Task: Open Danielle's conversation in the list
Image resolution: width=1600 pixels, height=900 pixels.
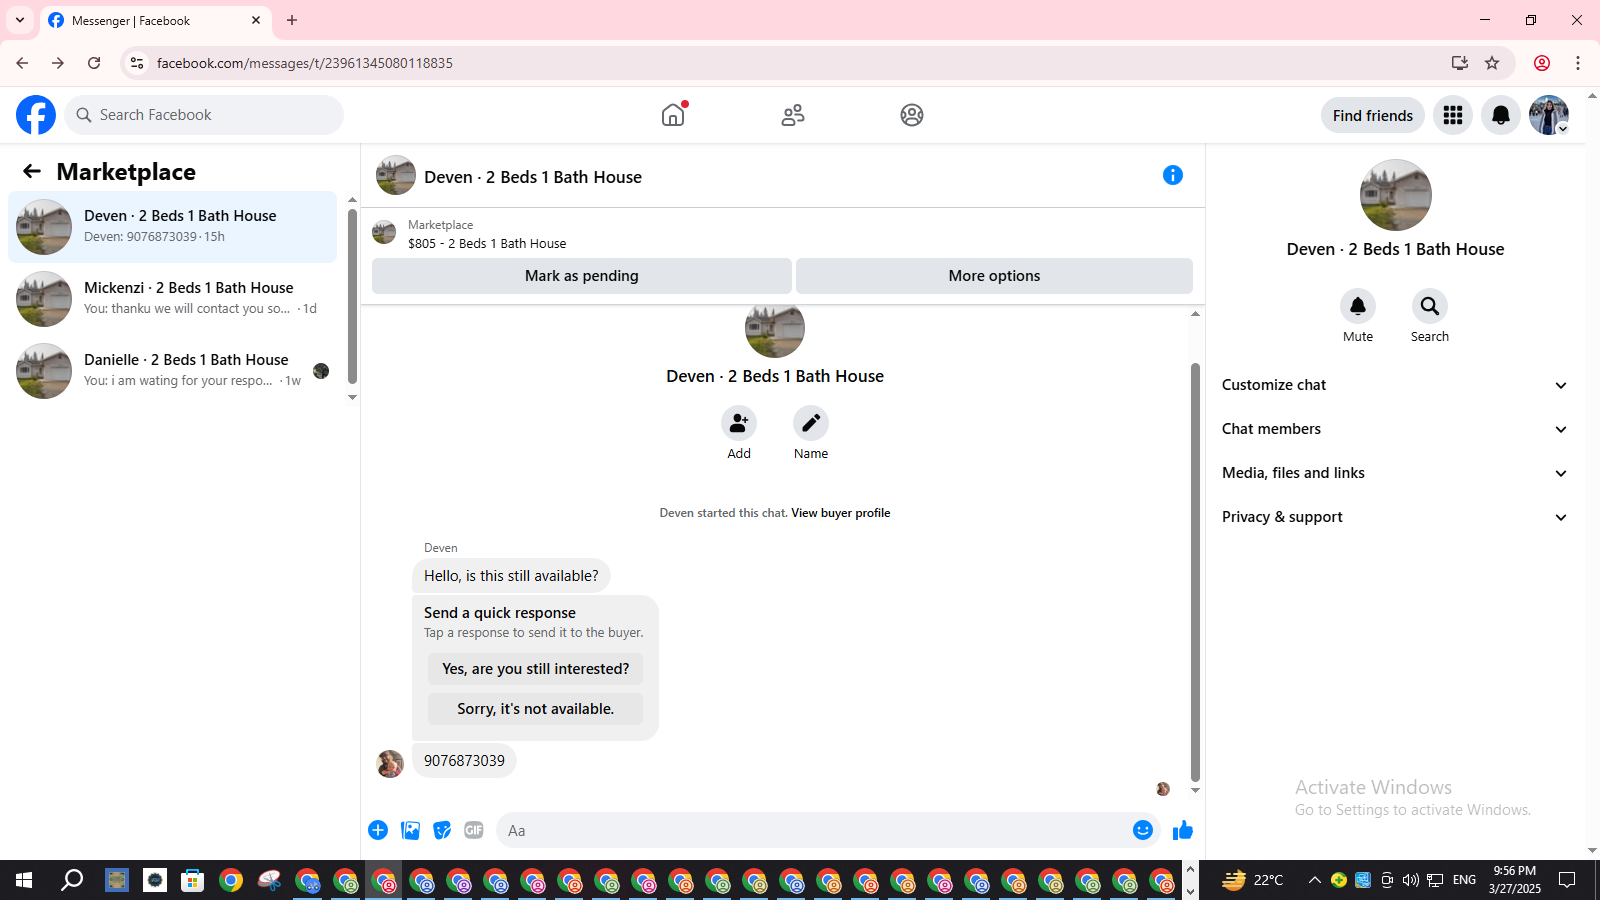Action: 173,371
